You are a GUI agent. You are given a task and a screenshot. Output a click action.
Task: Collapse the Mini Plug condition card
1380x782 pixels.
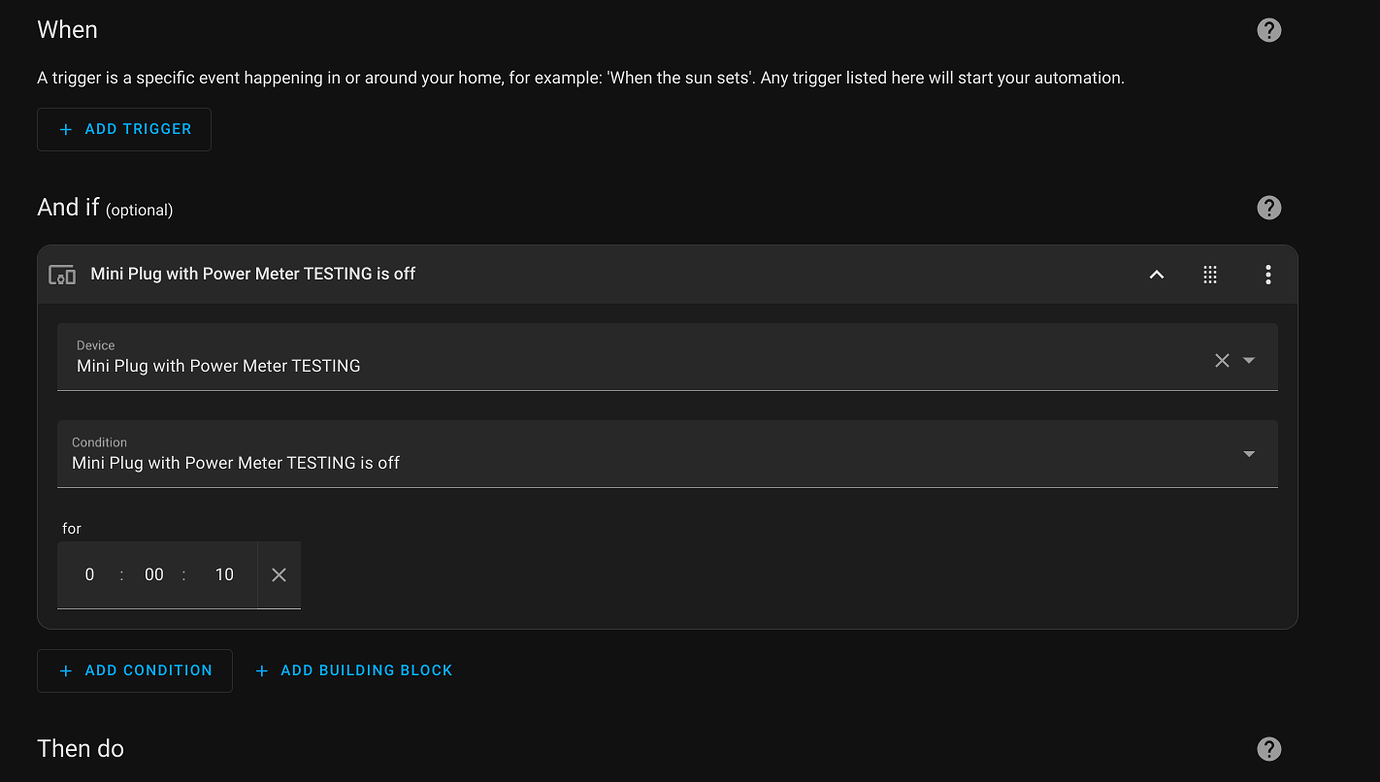pyautogui.click(x=1156, y=273)
